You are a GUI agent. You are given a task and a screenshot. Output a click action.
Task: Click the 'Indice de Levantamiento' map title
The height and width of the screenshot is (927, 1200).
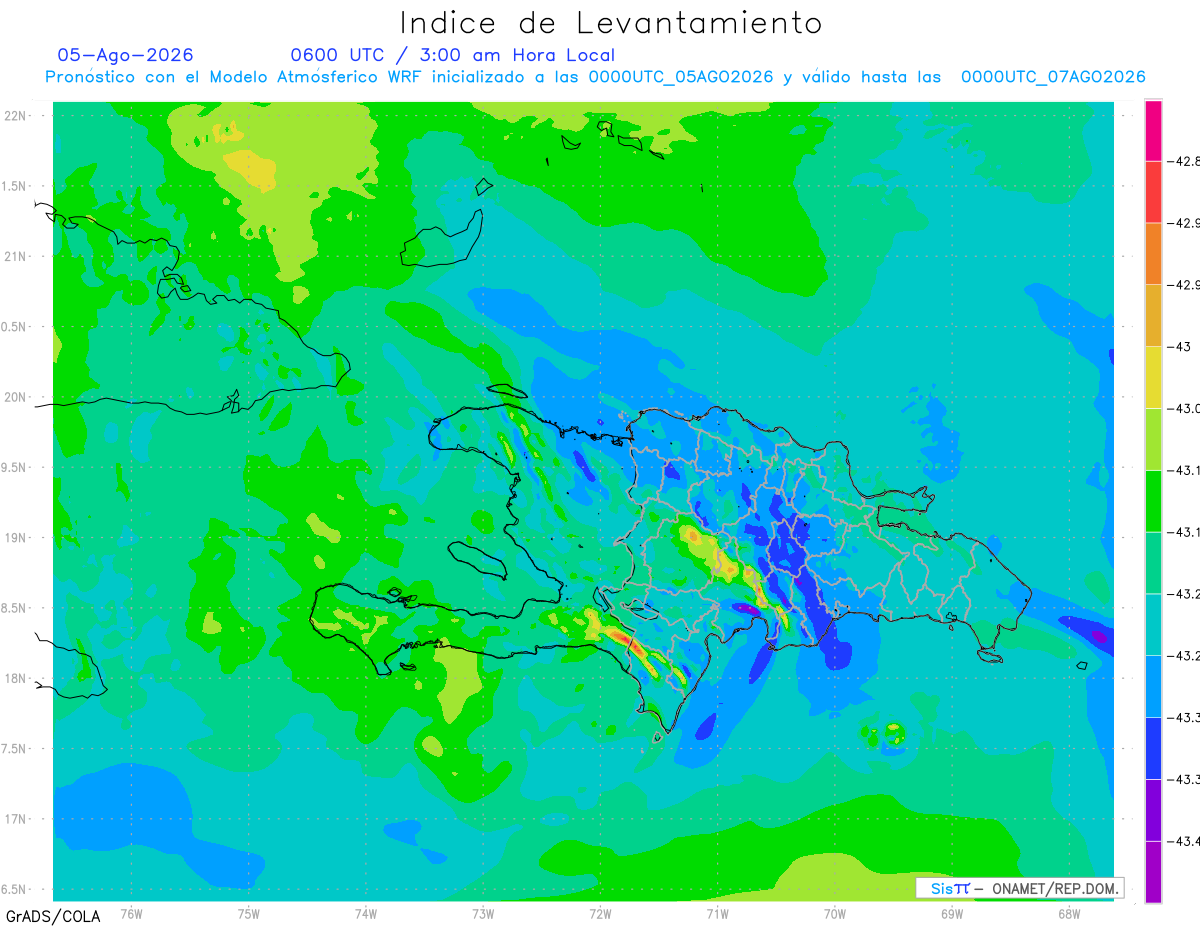611,22
